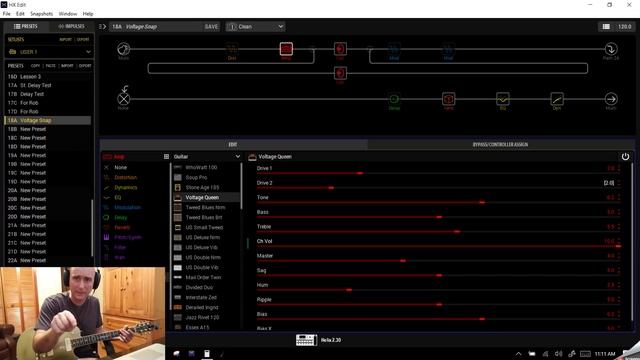
Task: Switch to the Edit tab
Action: tap(233, 144)
